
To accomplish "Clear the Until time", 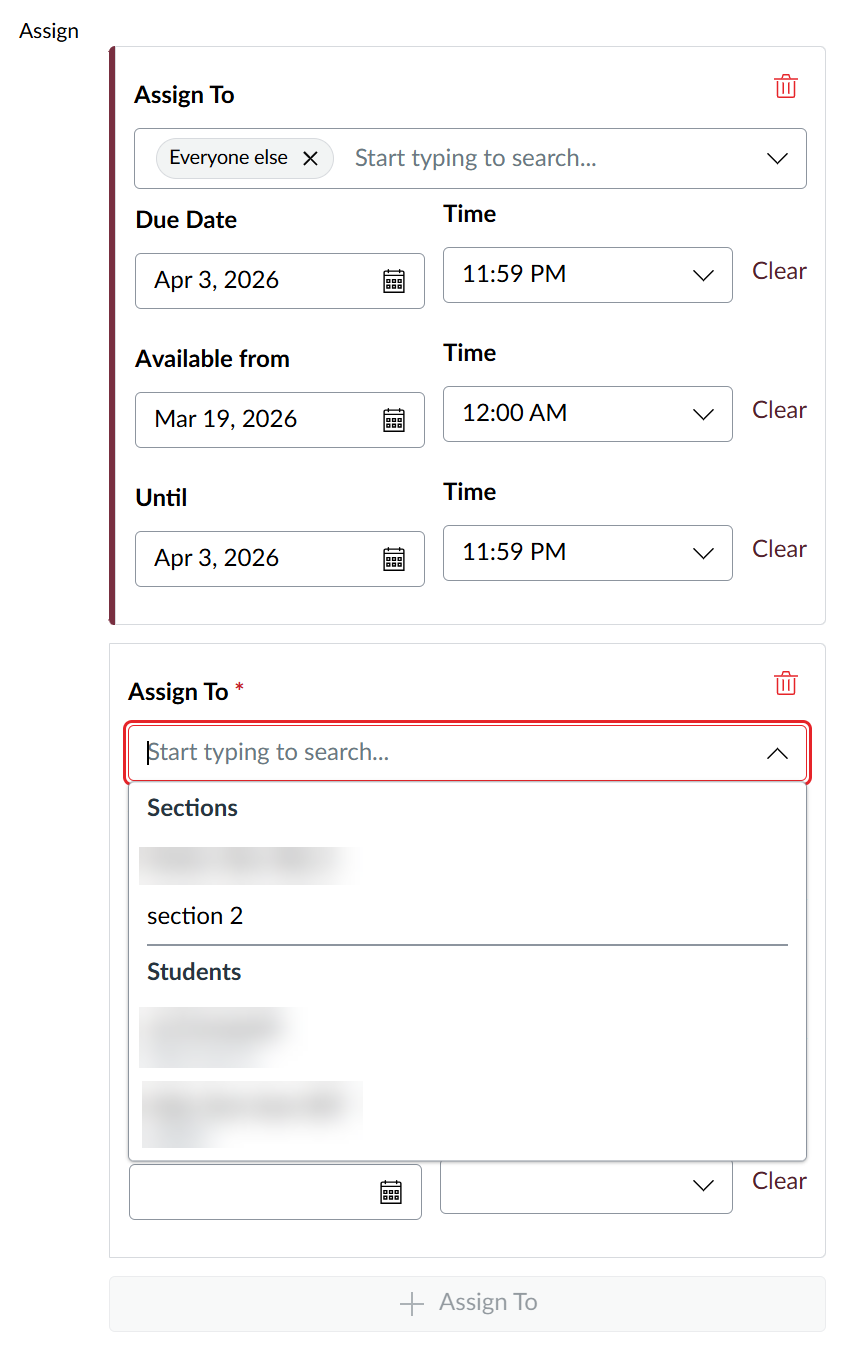I will [x=779, y=549].
